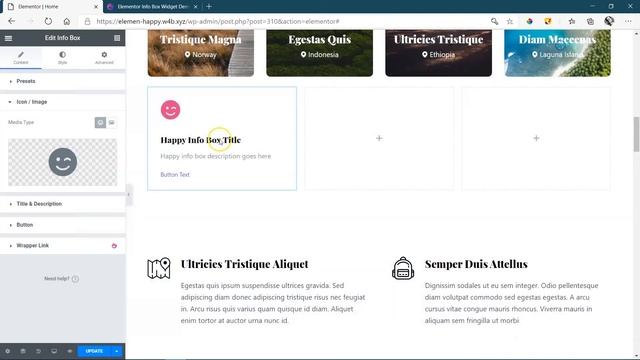Add widget to the middle empty column
640x360 pixels.
(x=379, y=138)
